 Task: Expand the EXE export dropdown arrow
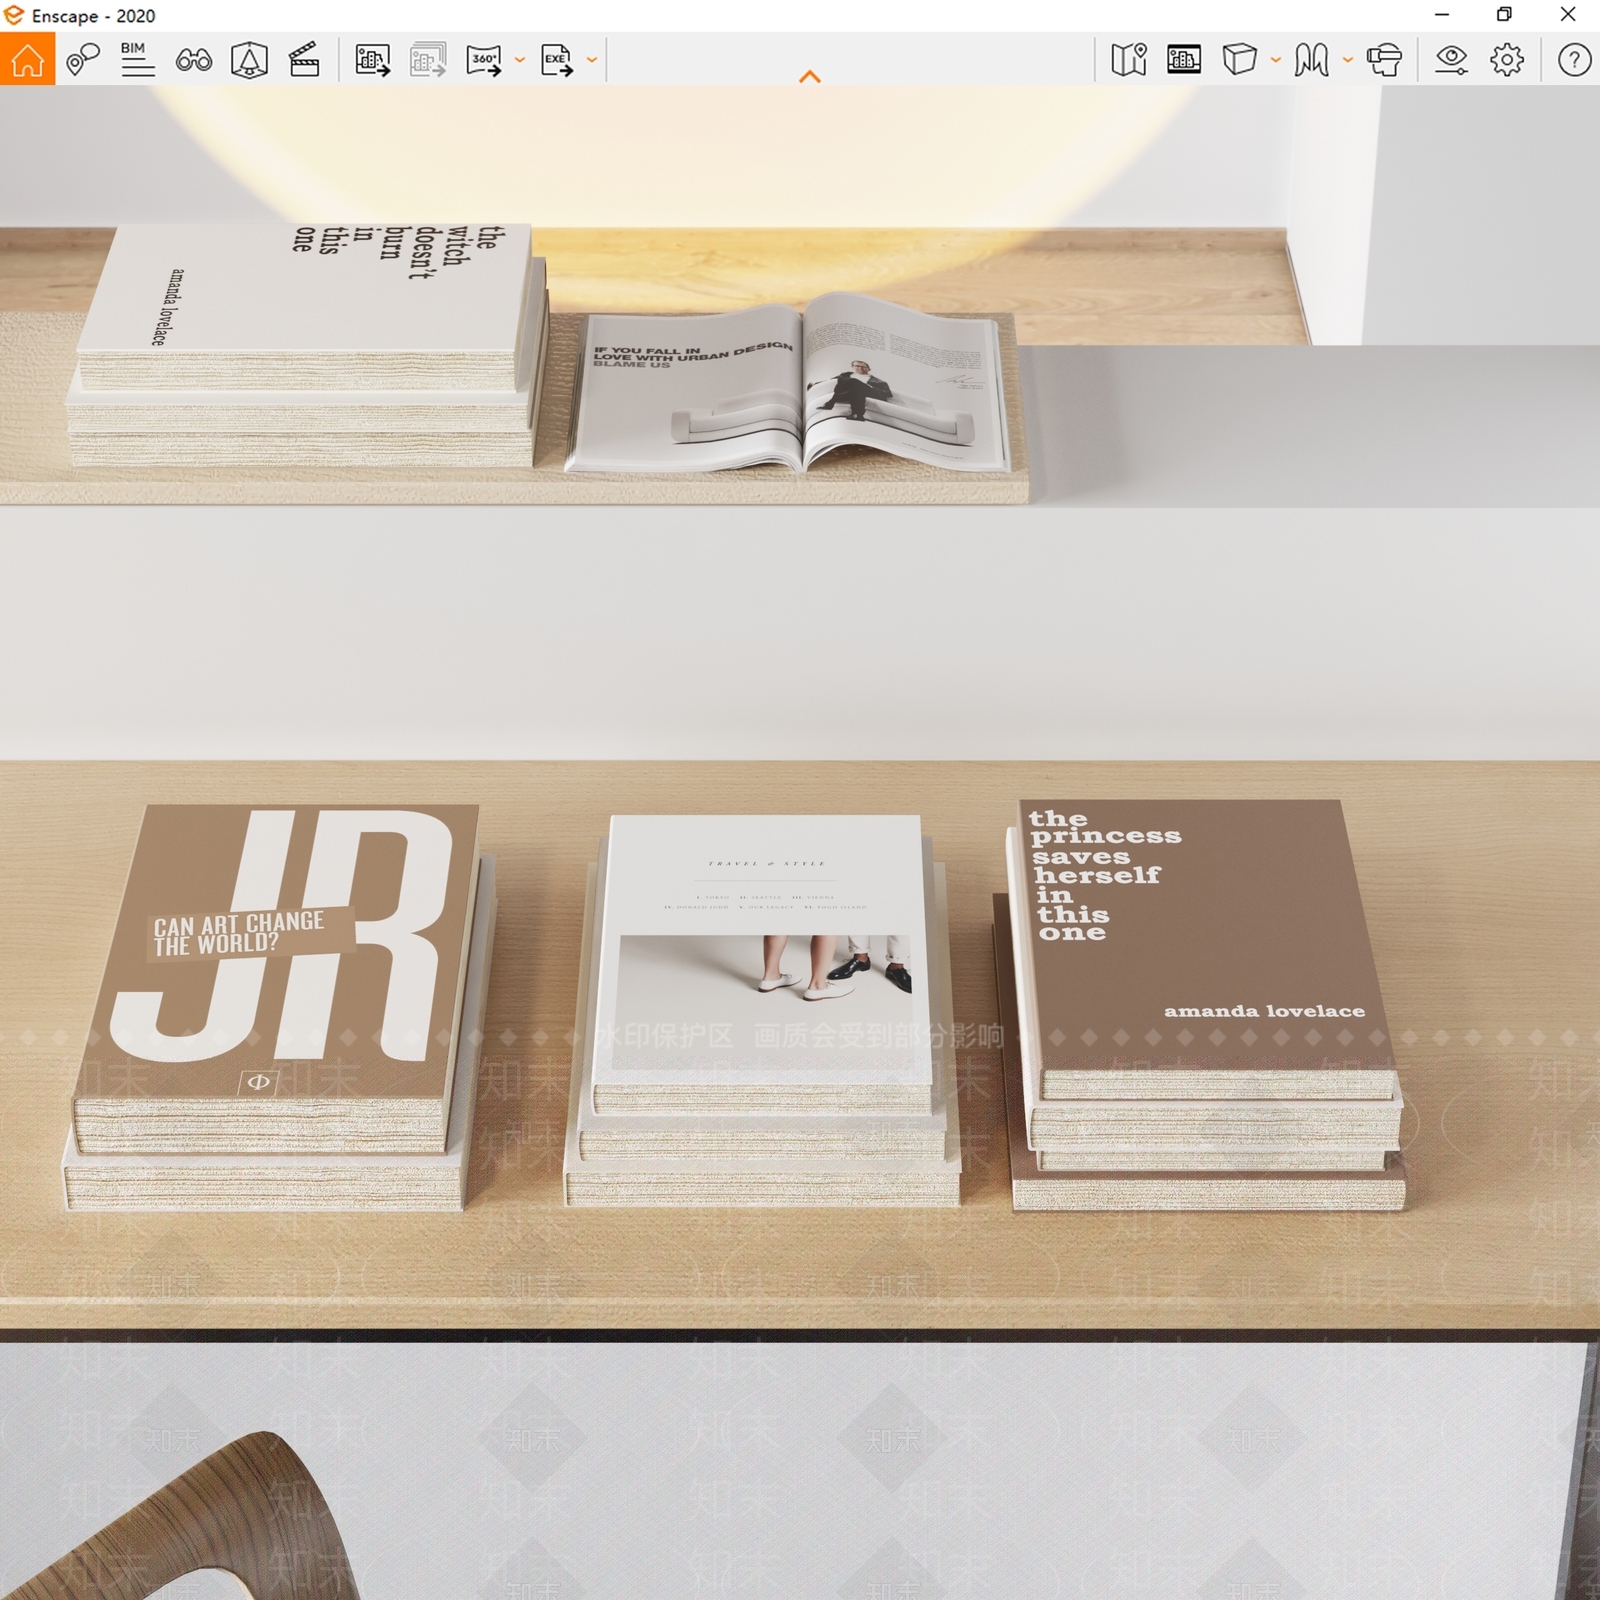point(592,60)
